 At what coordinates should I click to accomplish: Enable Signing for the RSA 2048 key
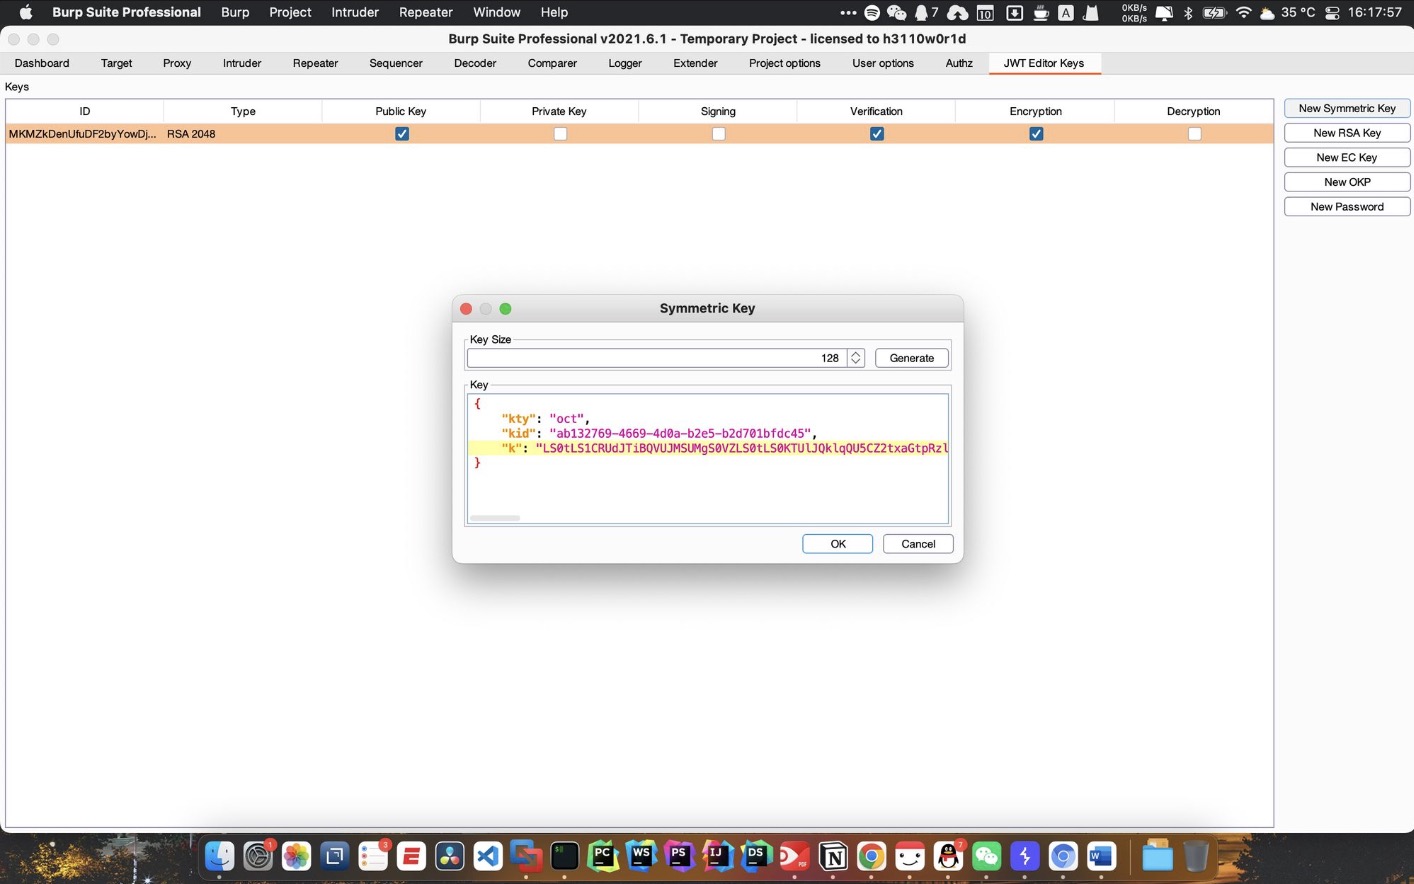(x=718, y=134)
